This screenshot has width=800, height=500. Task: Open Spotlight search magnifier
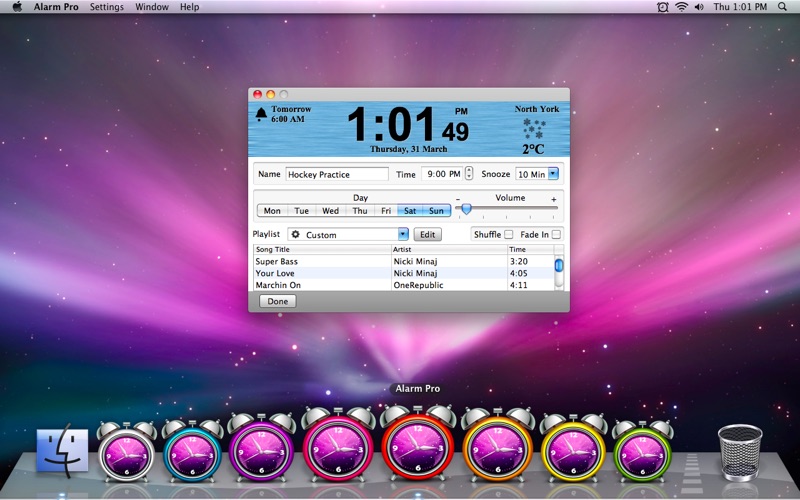[x=782, y=7]
